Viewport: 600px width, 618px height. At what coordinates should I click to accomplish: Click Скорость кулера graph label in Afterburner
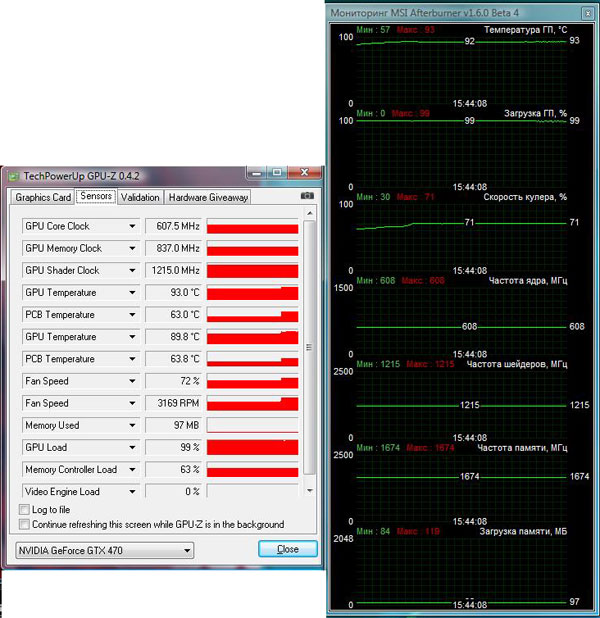(x=525, y=197)
